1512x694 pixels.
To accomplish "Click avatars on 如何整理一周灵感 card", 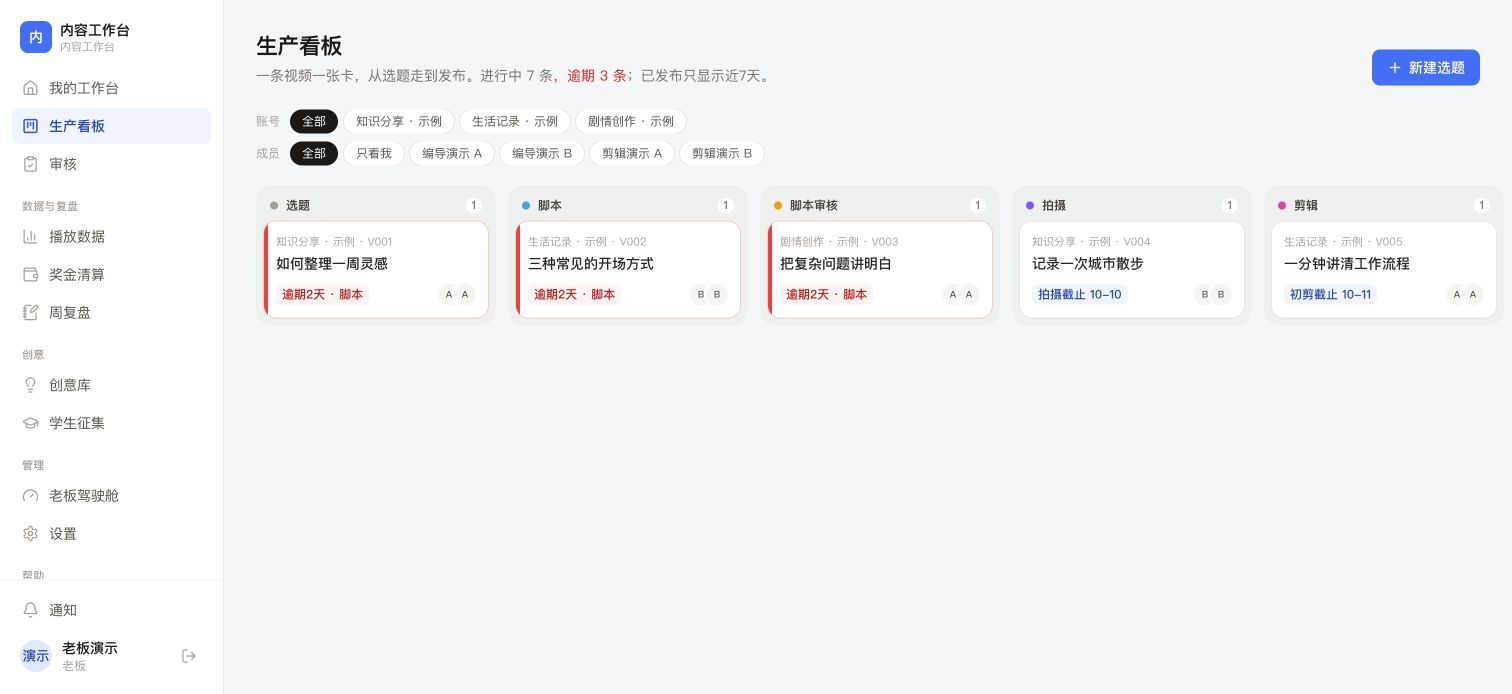I will click(x=457, y=294).
